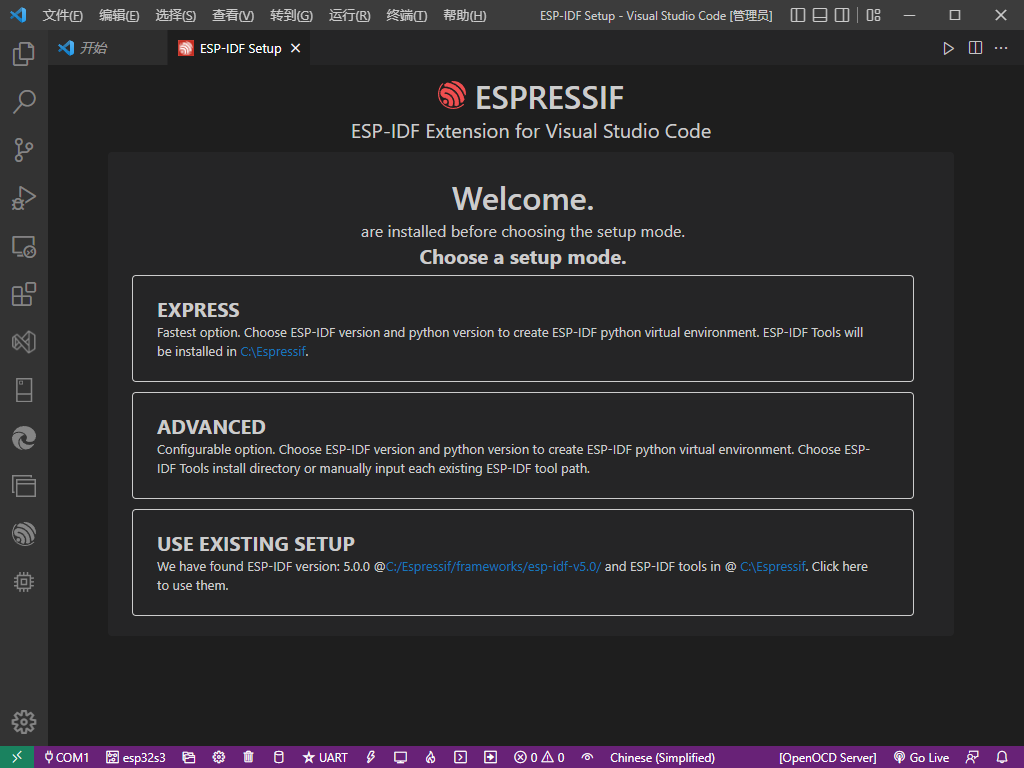Open the chip icon in activity bar

24,582
